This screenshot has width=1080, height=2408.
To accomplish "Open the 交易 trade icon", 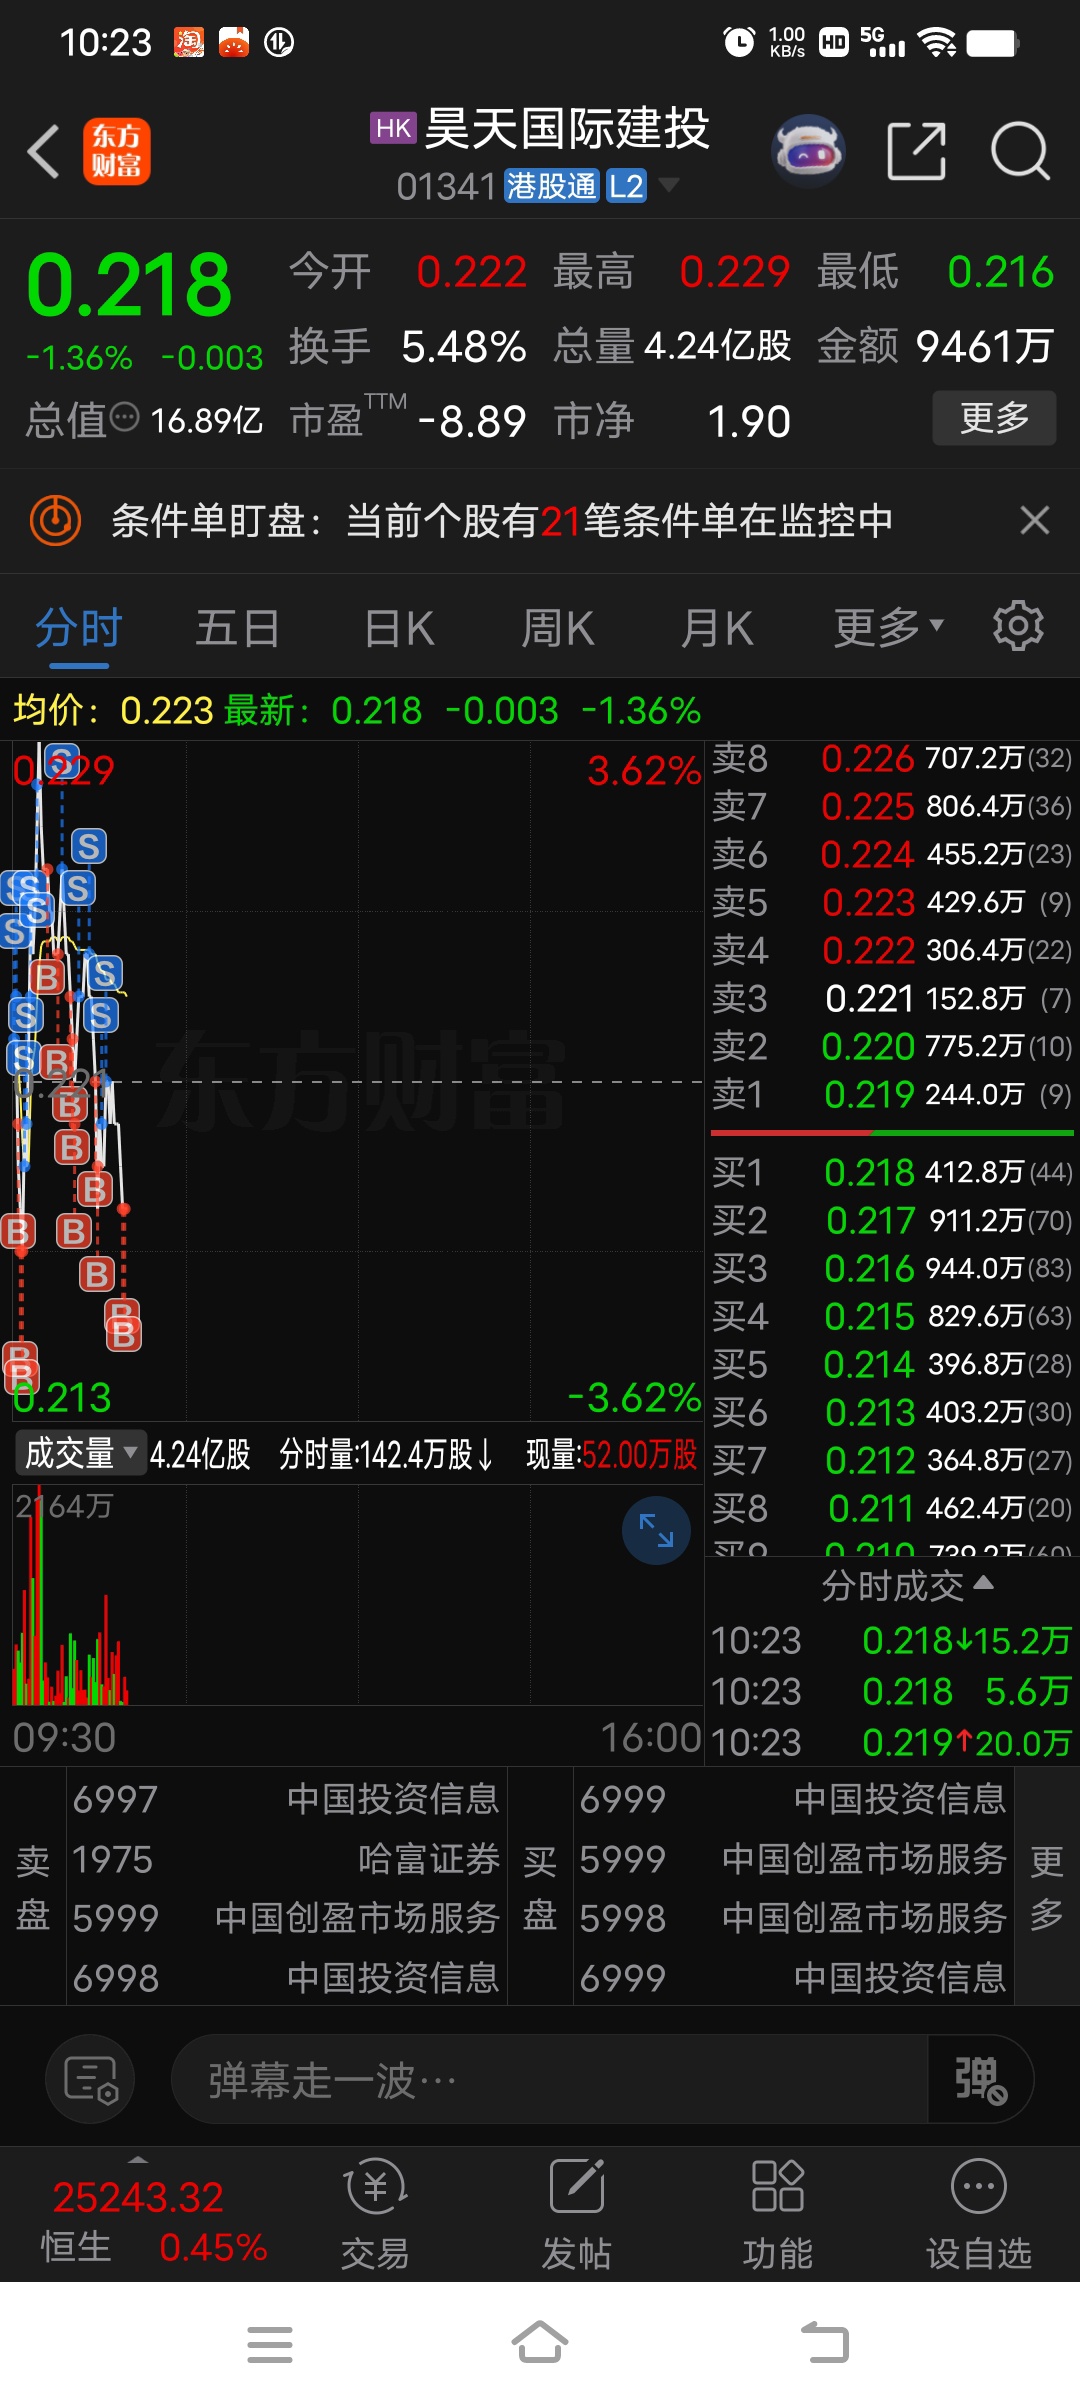I will tap(375, 2215).
